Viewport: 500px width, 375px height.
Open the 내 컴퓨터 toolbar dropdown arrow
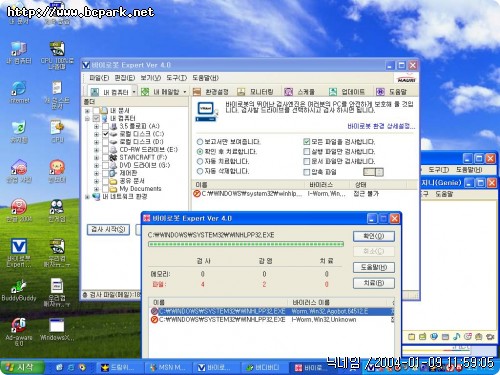click(134, 92)
